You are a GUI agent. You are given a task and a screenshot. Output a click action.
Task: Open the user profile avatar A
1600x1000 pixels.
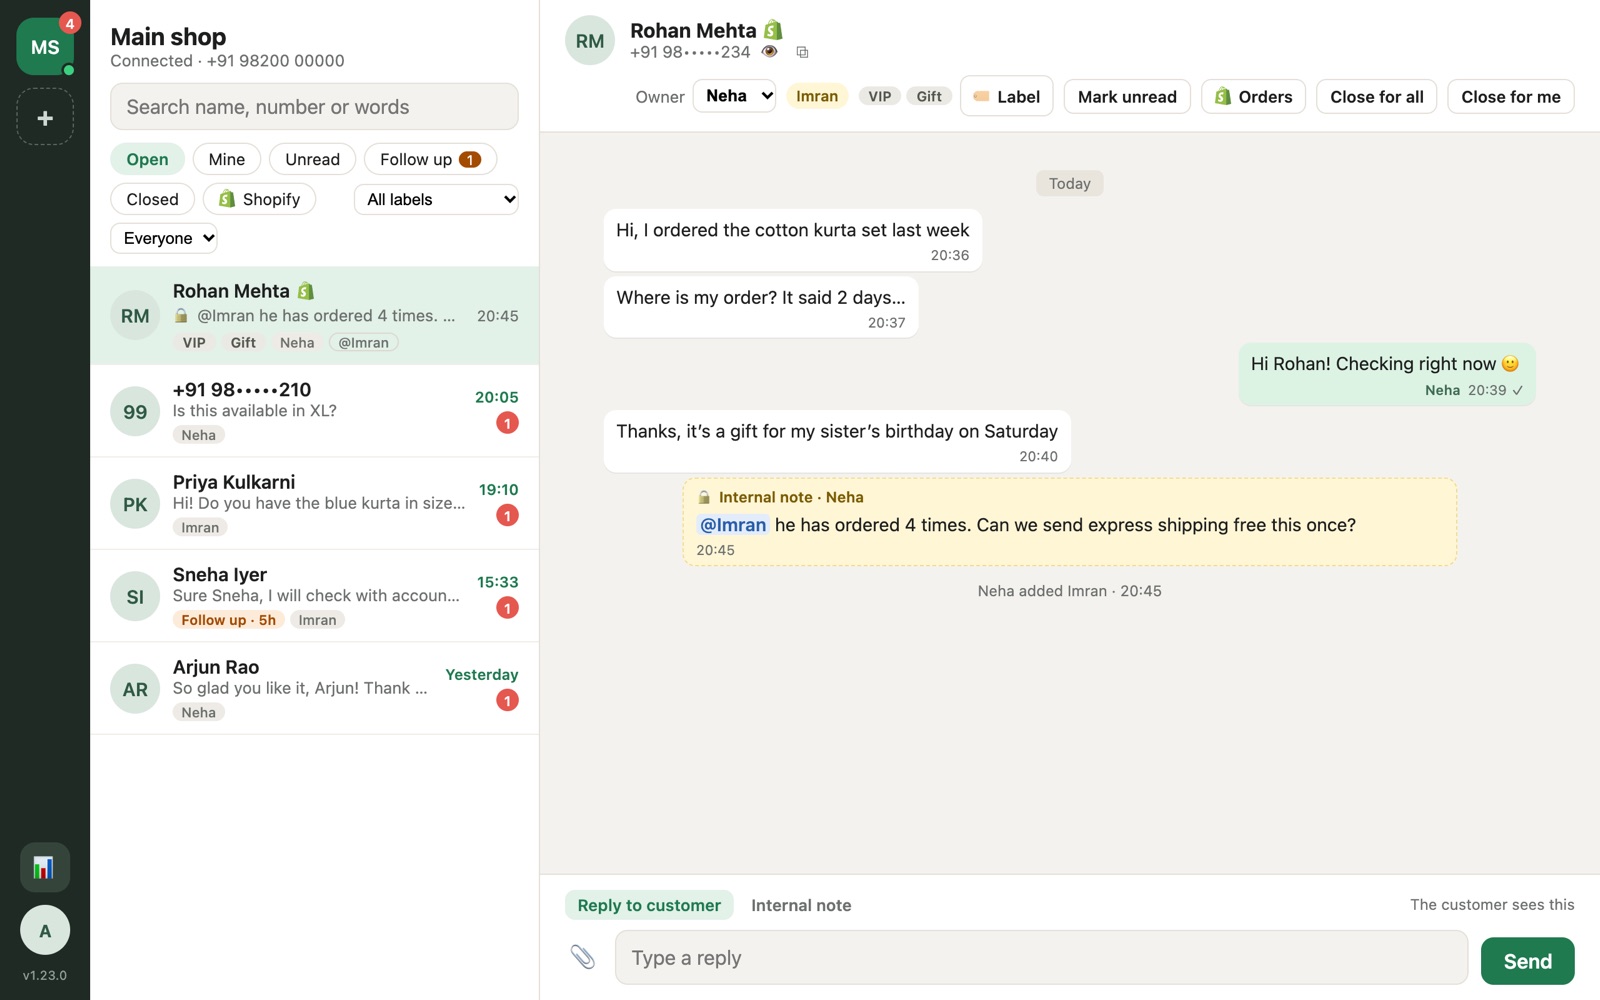pos(45,930)
